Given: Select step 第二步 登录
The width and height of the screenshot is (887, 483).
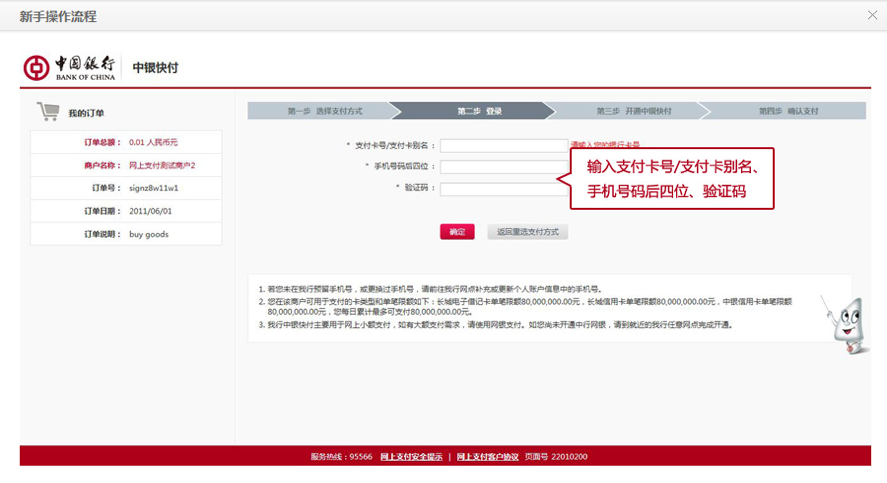Looking at the screenshot, I should pos(479,111).
